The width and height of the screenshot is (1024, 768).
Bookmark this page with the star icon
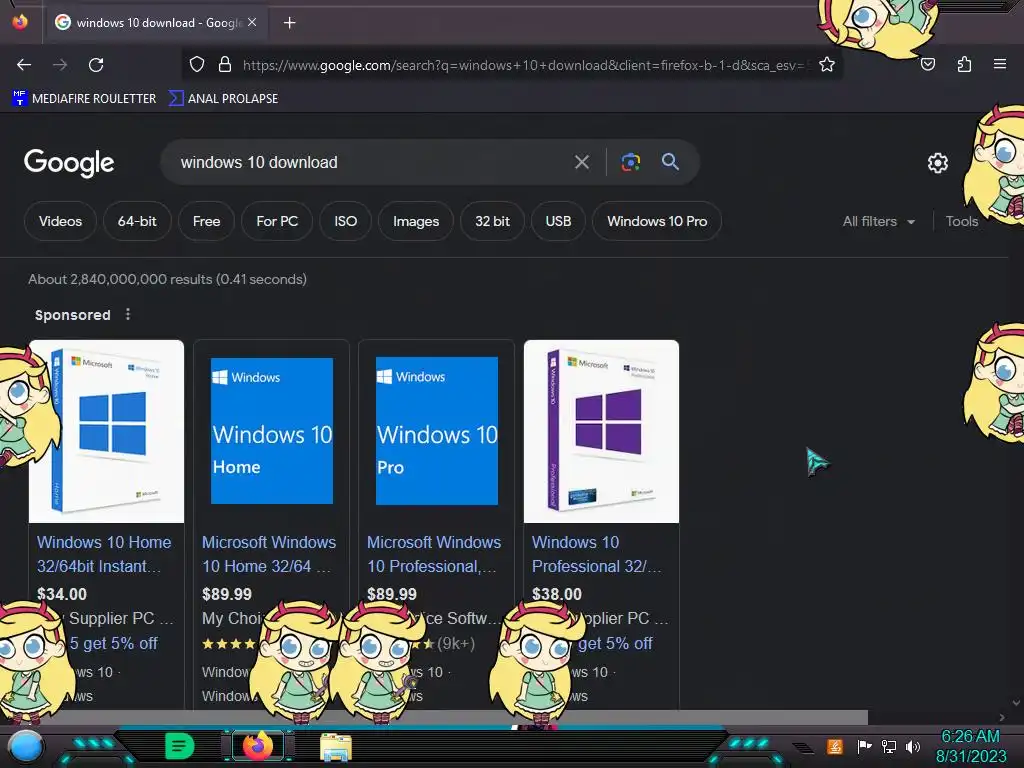point(827,65)
